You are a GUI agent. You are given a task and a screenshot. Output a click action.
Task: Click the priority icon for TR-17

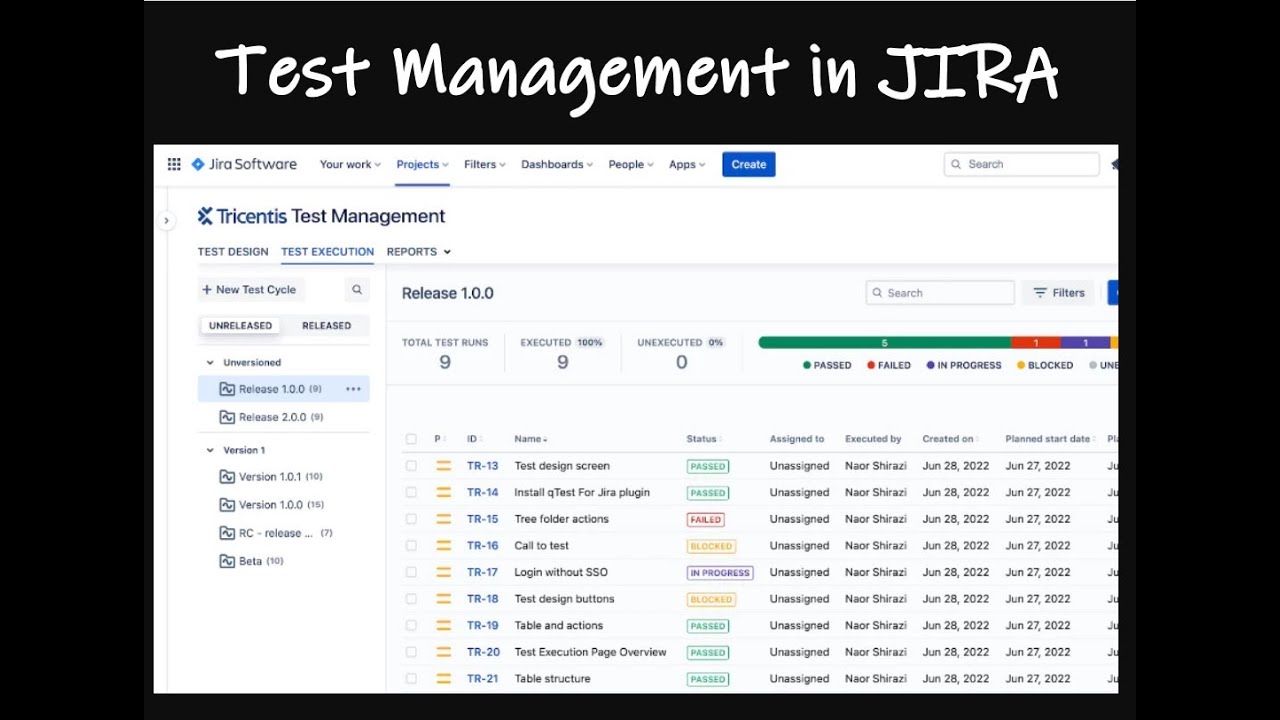(443, 573)
